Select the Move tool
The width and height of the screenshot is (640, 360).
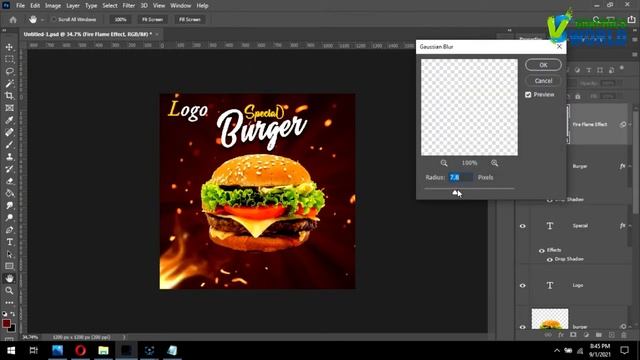coord(9,47)
